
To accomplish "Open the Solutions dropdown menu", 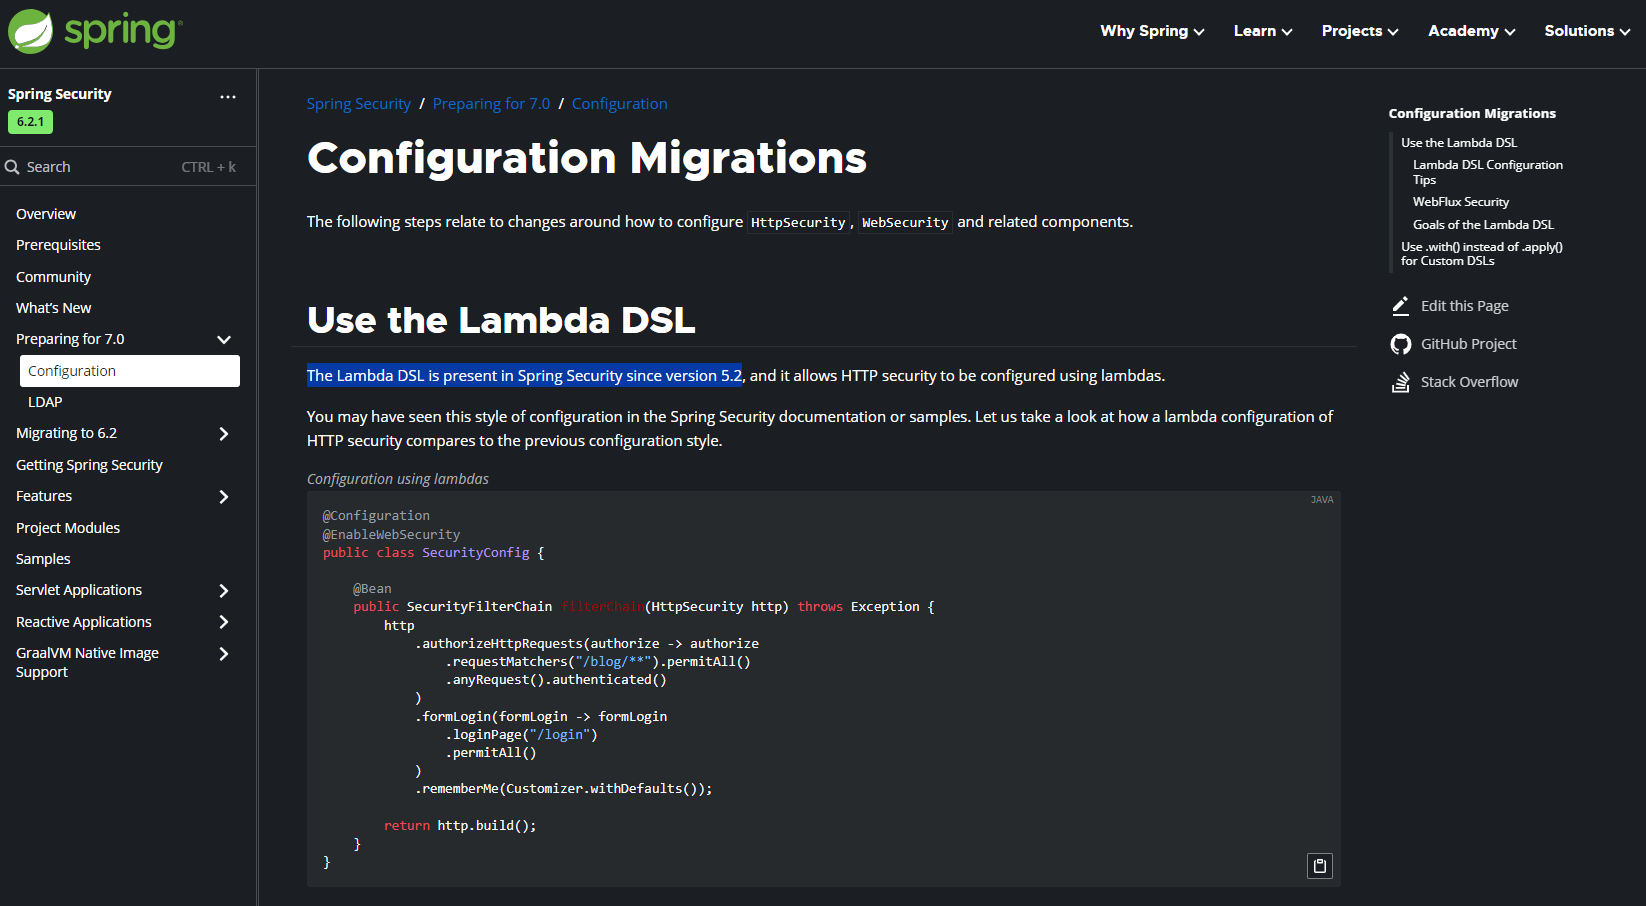I will coord(1587,31).
